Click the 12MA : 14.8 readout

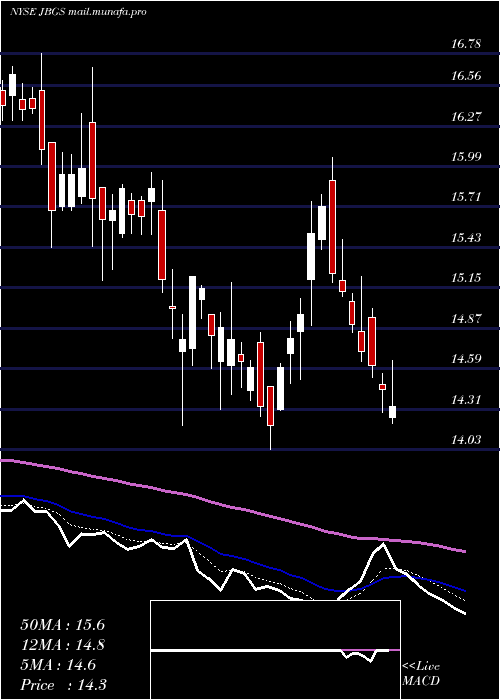pos(62,645)
